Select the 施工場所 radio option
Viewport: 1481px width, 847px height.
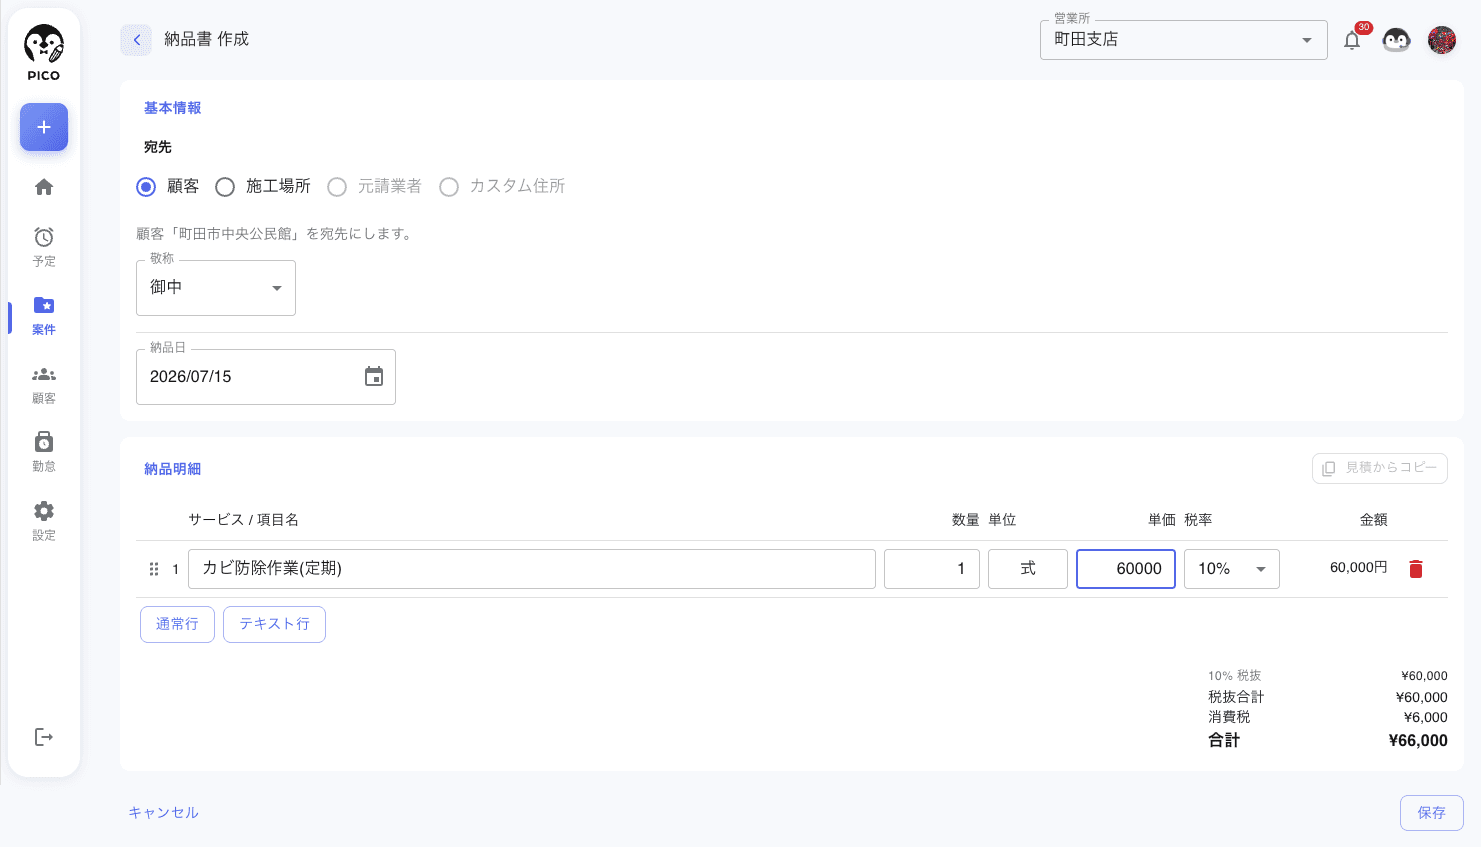point(225,187)
